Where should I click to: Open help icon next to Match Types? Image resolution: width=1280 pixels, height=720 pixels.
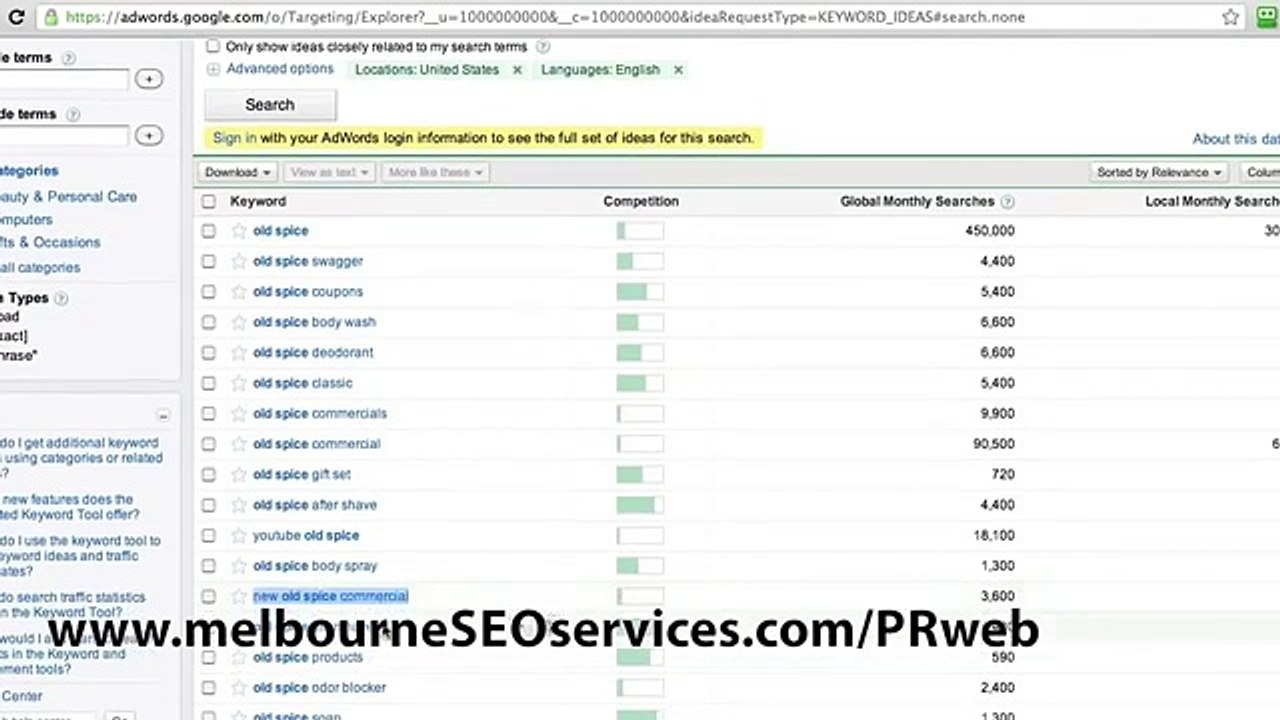click(x=61, y=298)
